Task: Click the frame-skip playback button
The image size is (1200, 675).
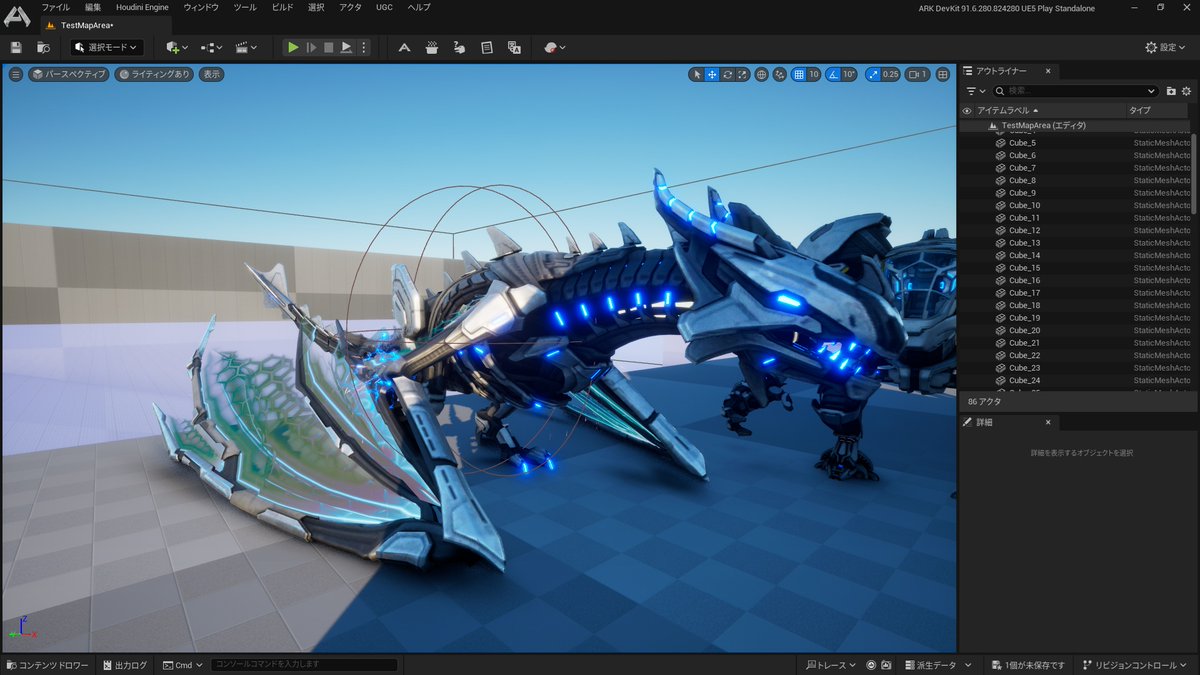Action: [311, 47]
